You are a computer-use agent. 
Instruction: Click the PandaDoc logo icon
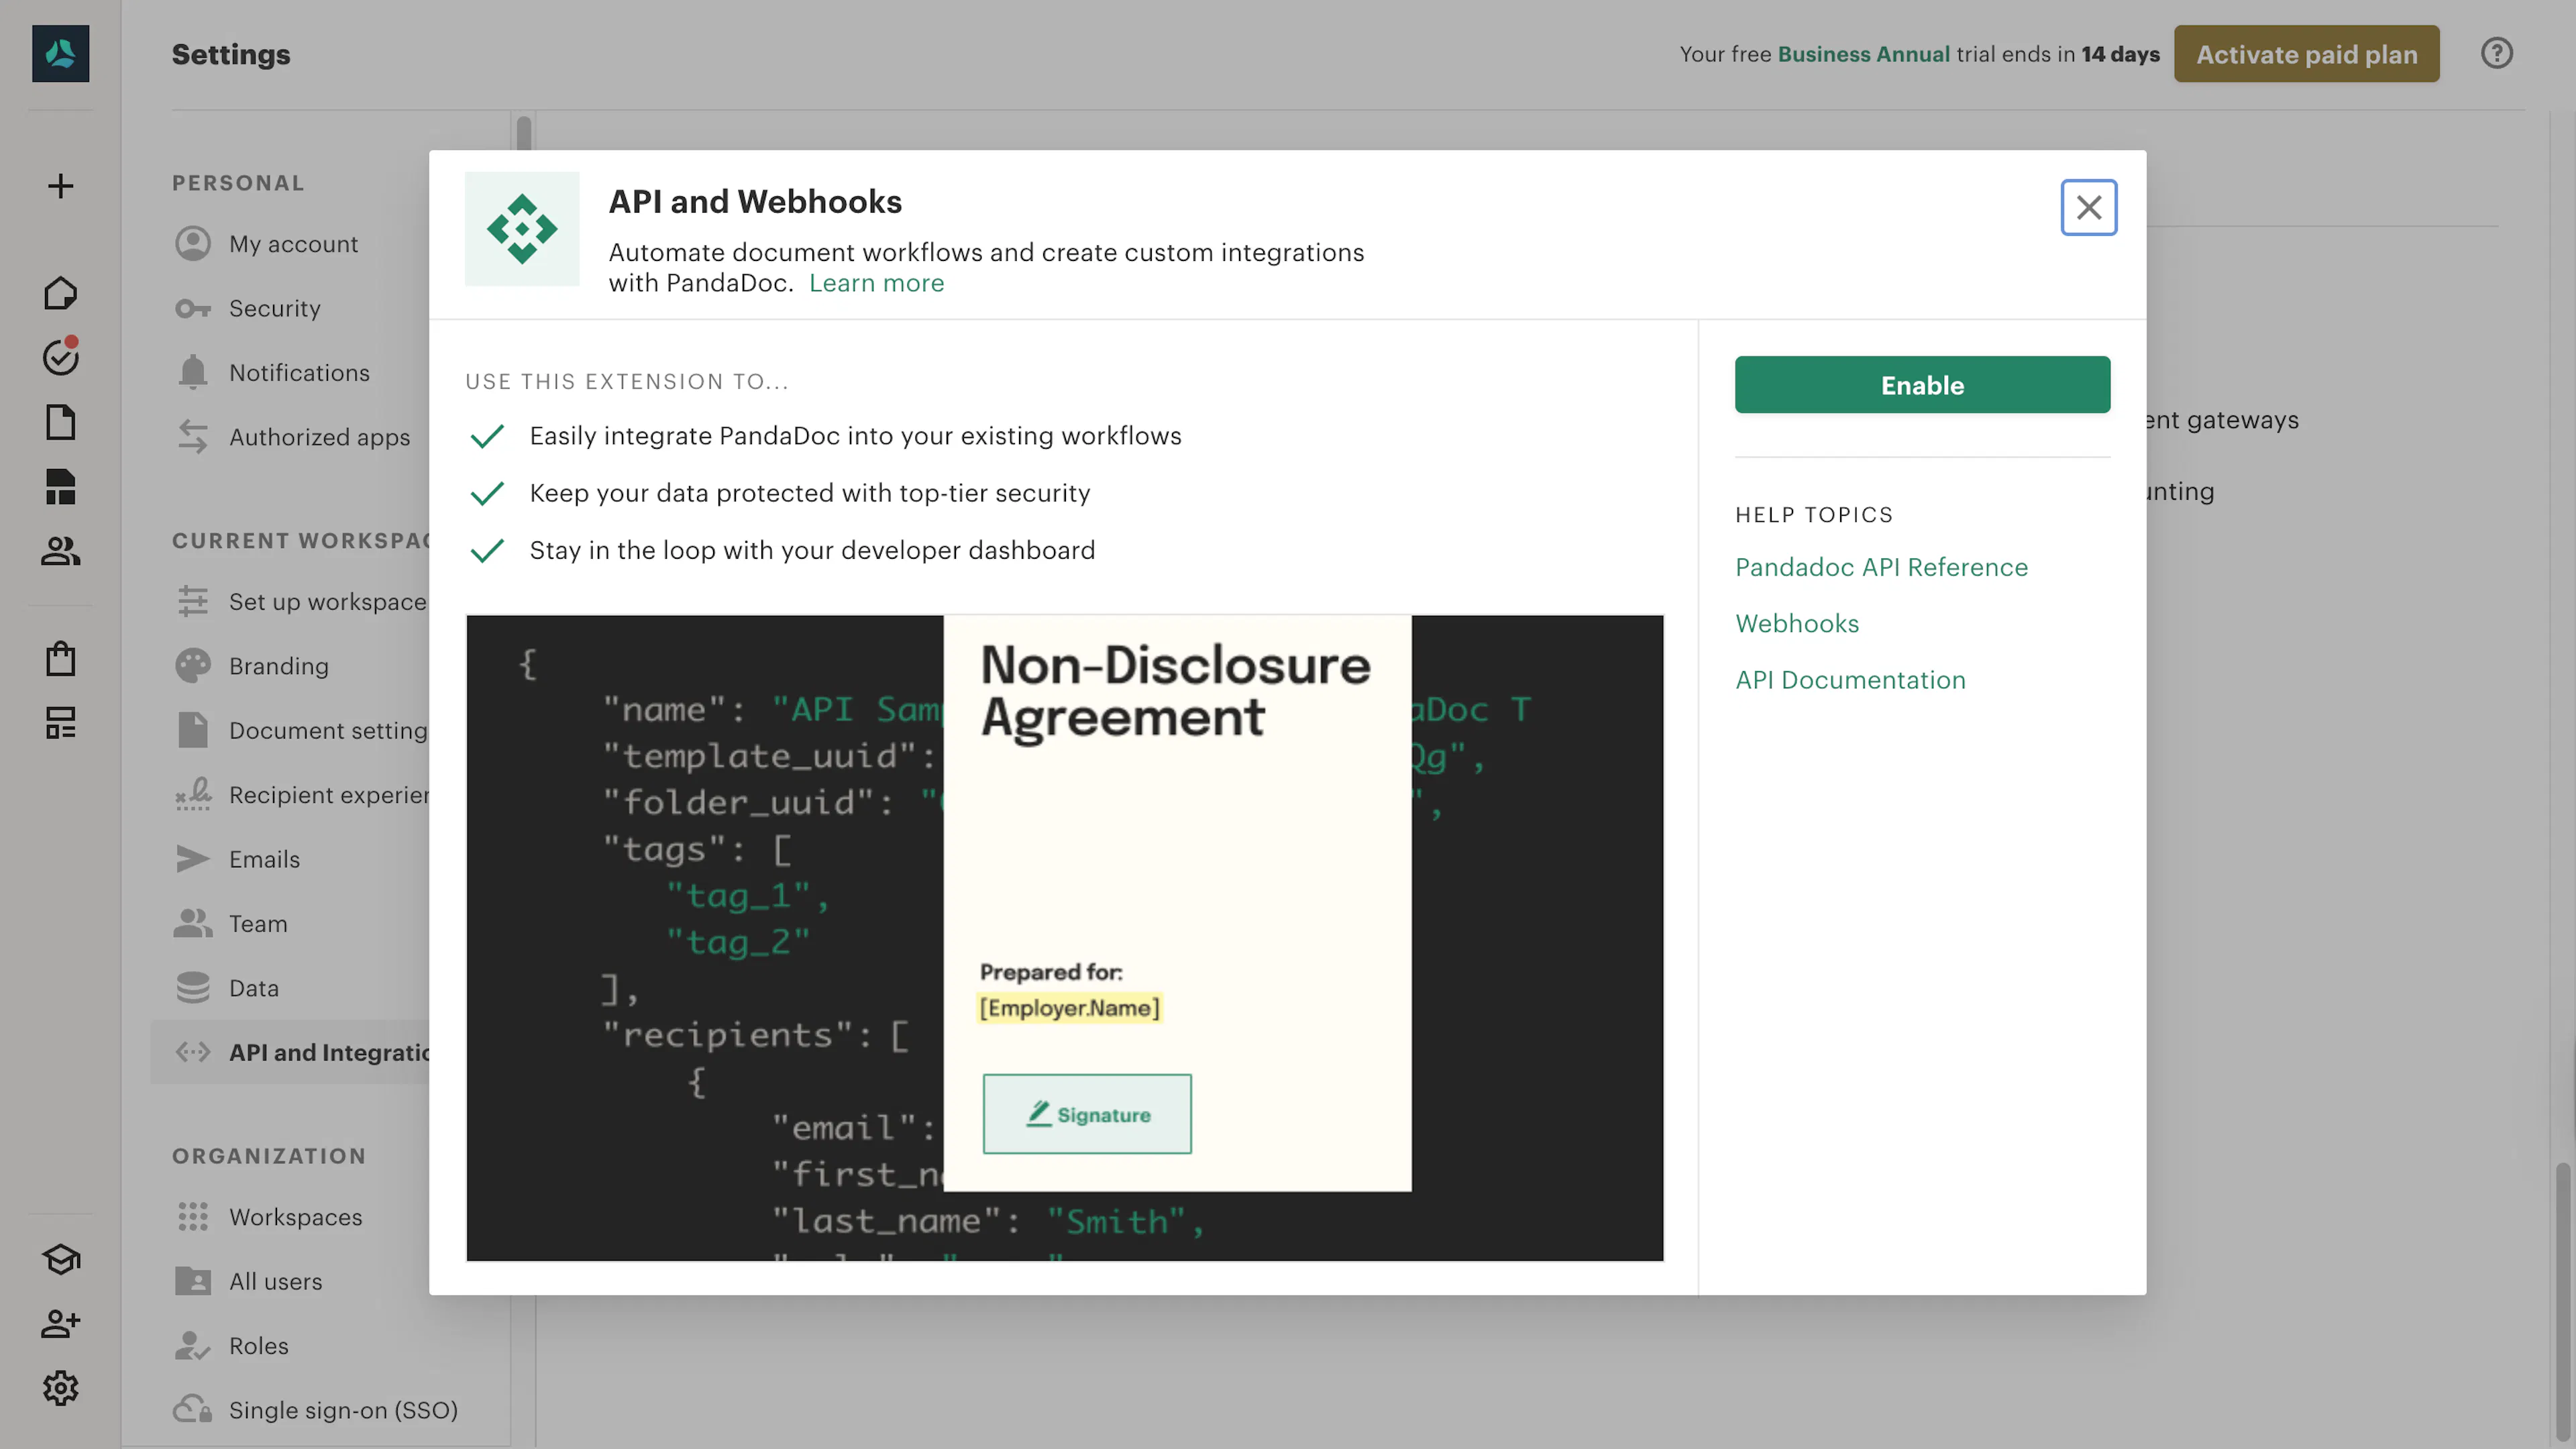[x=60, y=53]
